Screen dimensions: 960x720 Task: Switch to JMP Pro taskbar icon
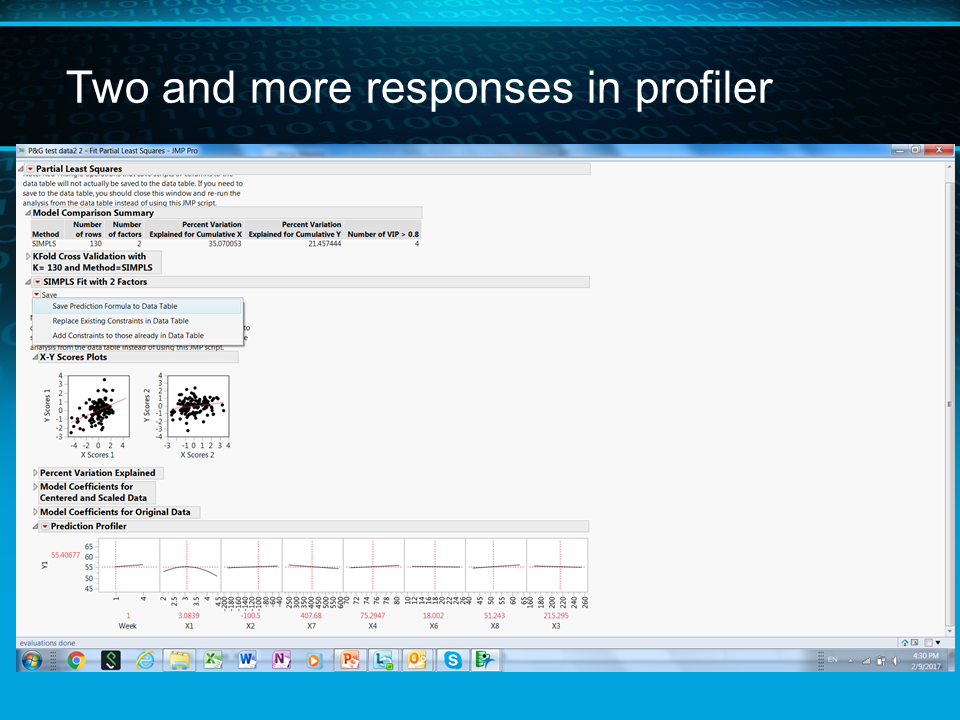point(486,660)
